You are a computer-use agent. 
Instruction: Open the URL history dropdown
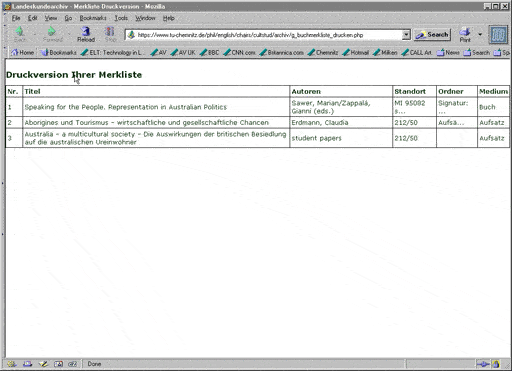(x=406, y=35)
